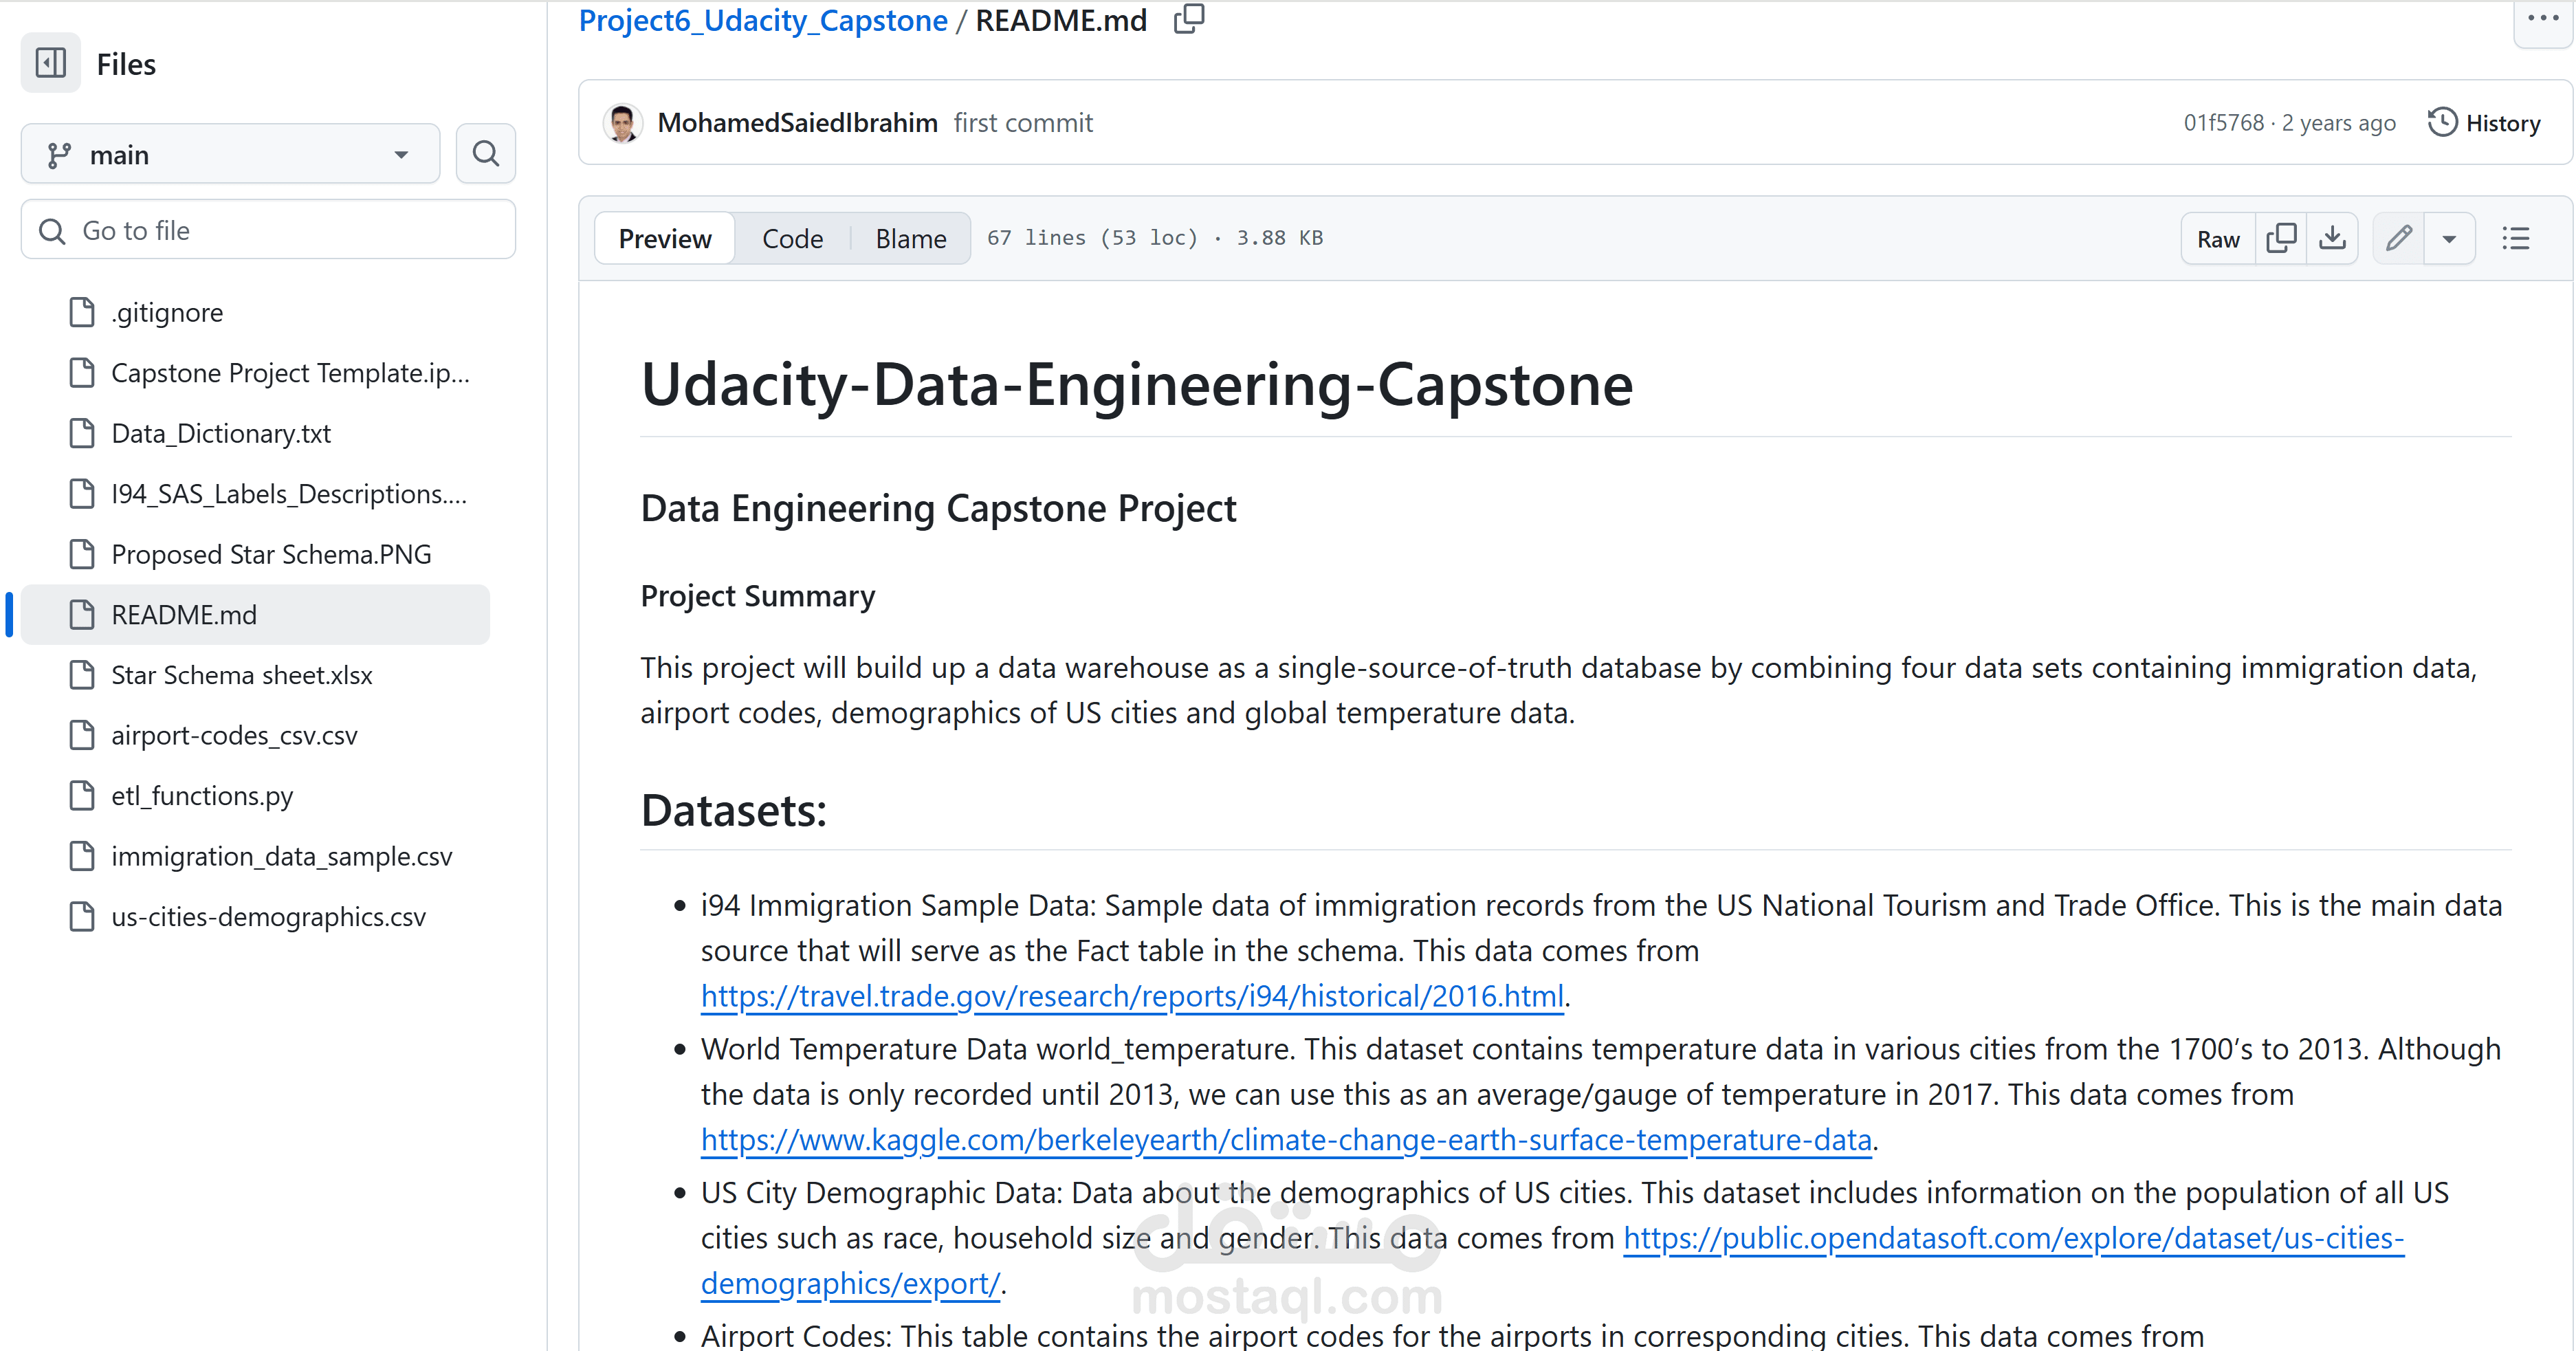Click the Star Schema sheet.xlsx file icon
The image size is (2576, 1351).
tap(82, 675)
